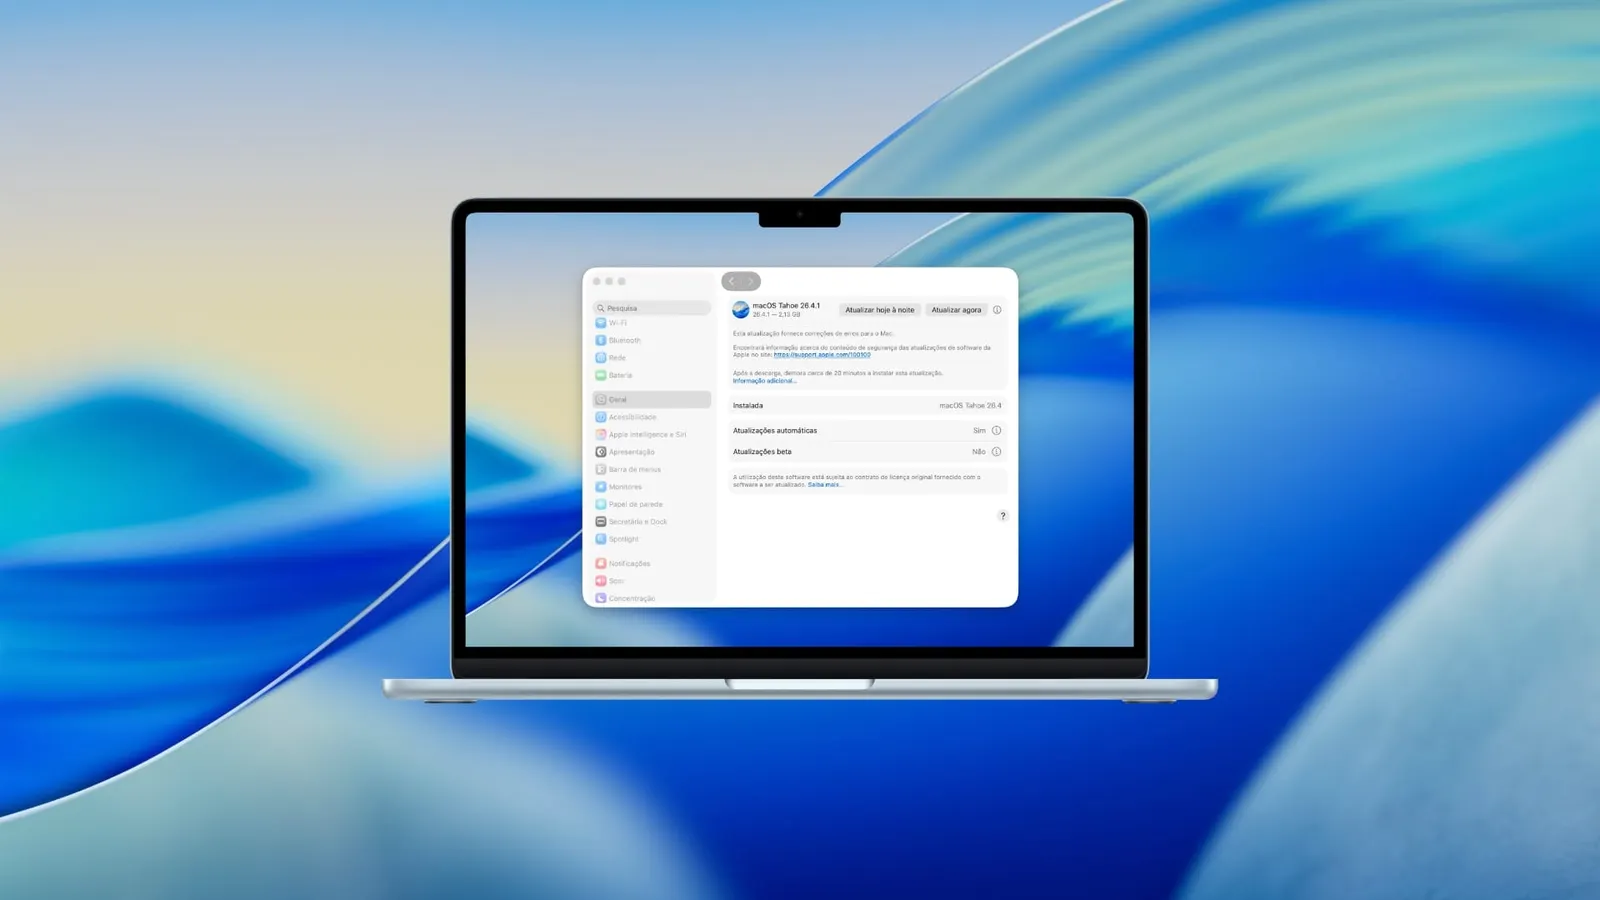Image resolution: width=1600 pixels, height=900 pixels.
Task: Open the Wi-Fi settings in the sidebar
Action: point(622,323)
